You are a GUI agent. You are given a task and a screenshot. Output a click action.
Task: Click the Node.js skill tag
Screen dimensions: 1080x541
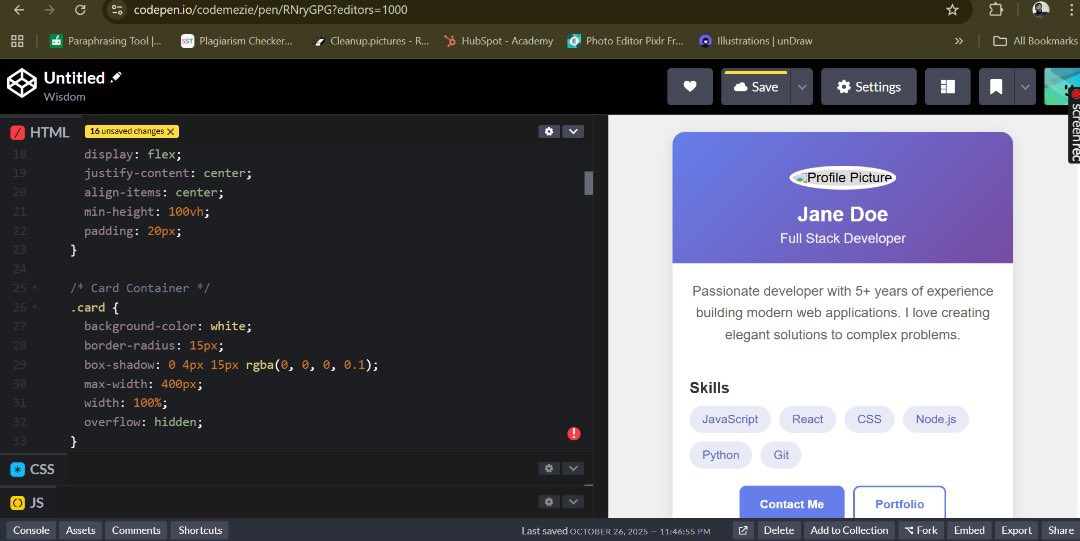936,419
